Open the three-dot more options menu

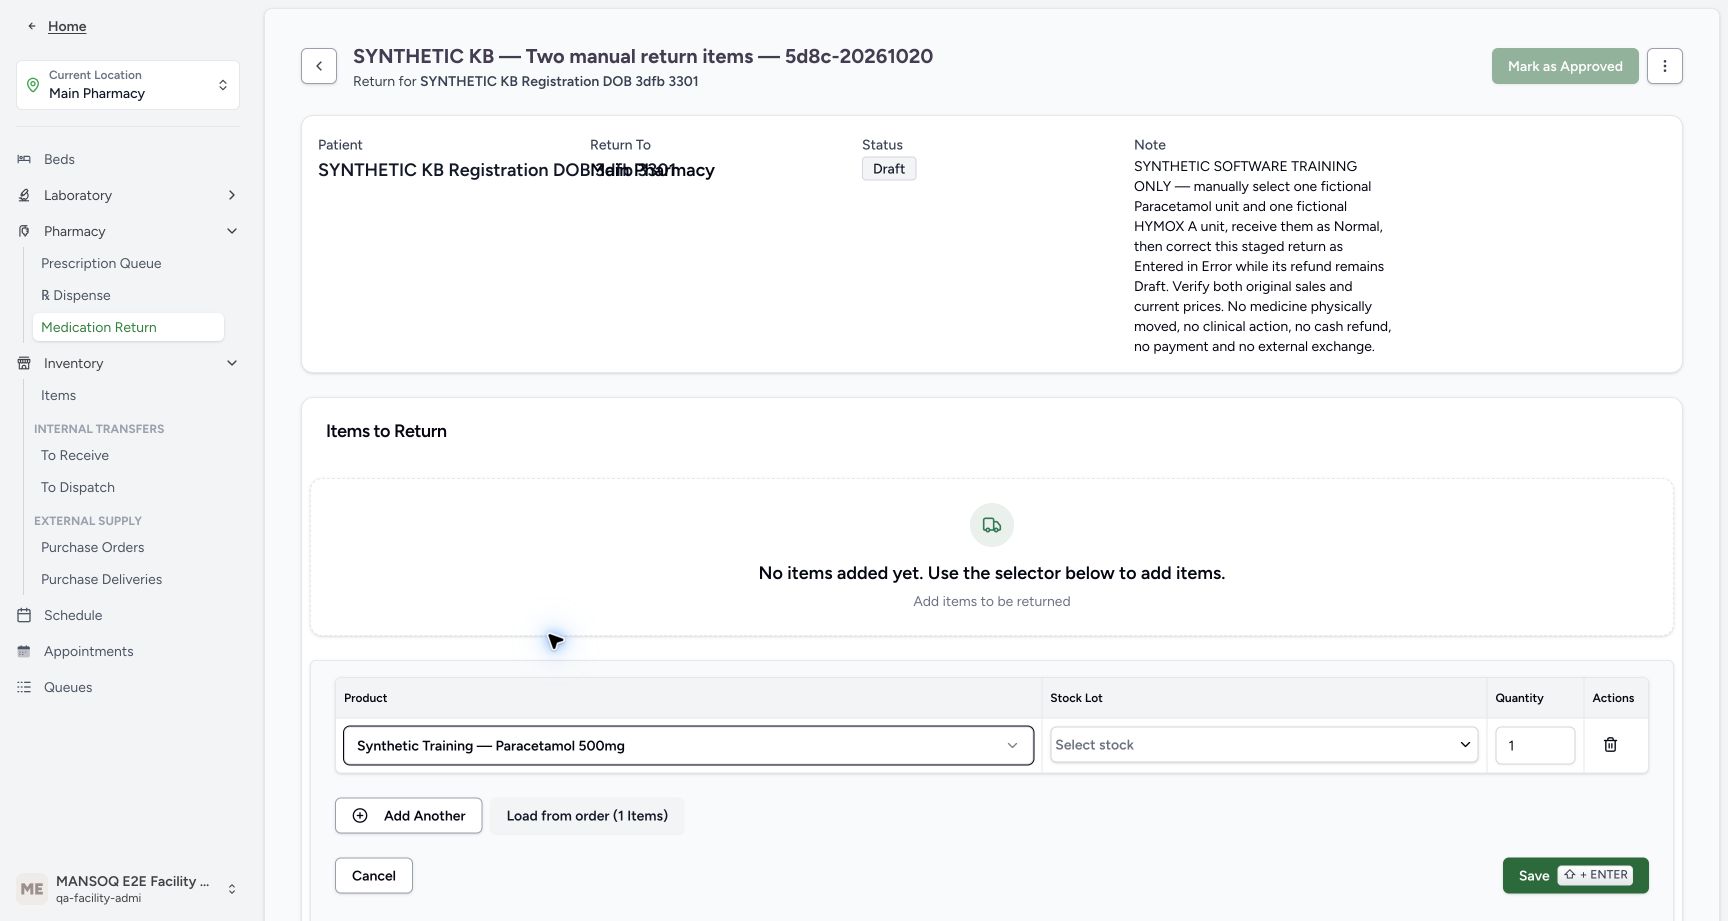point(1665,66)
